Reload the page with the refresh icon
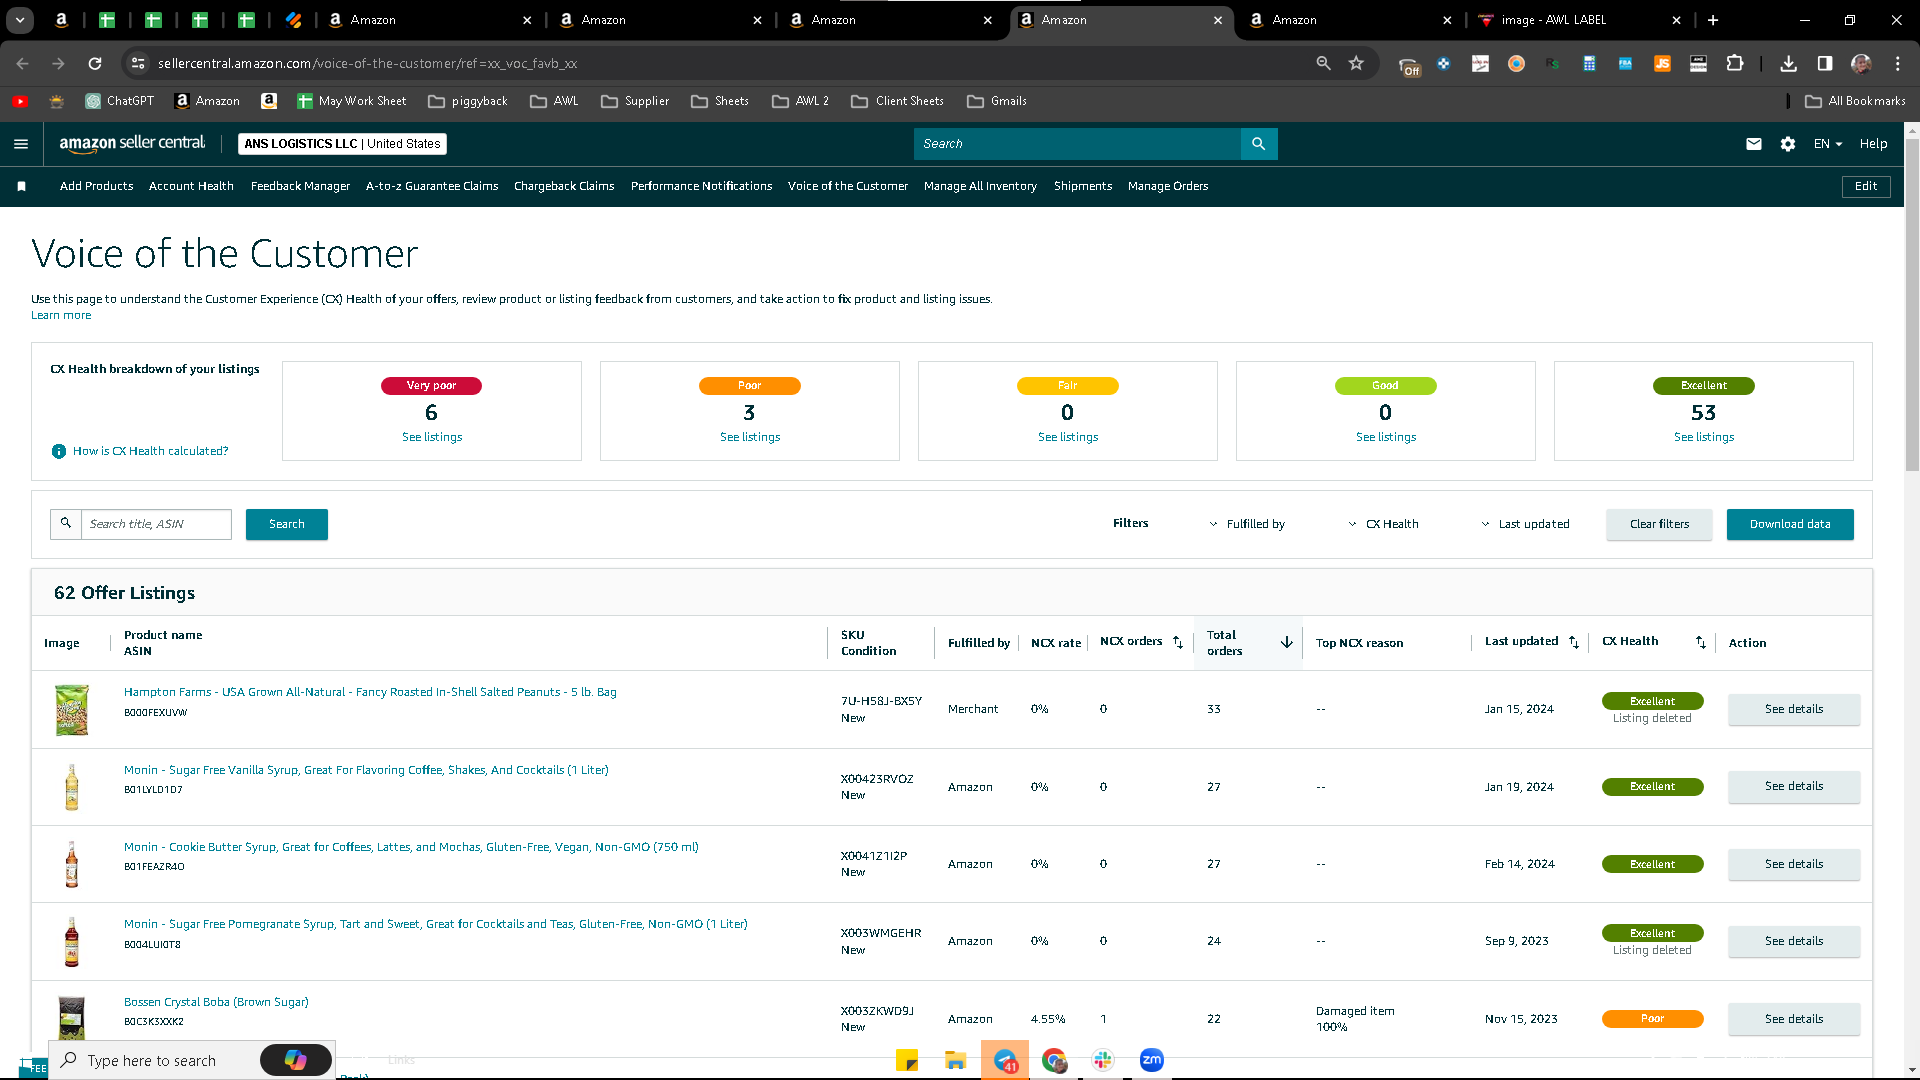This screenshot has height=1080, width=1920. [x=95, y=63]
